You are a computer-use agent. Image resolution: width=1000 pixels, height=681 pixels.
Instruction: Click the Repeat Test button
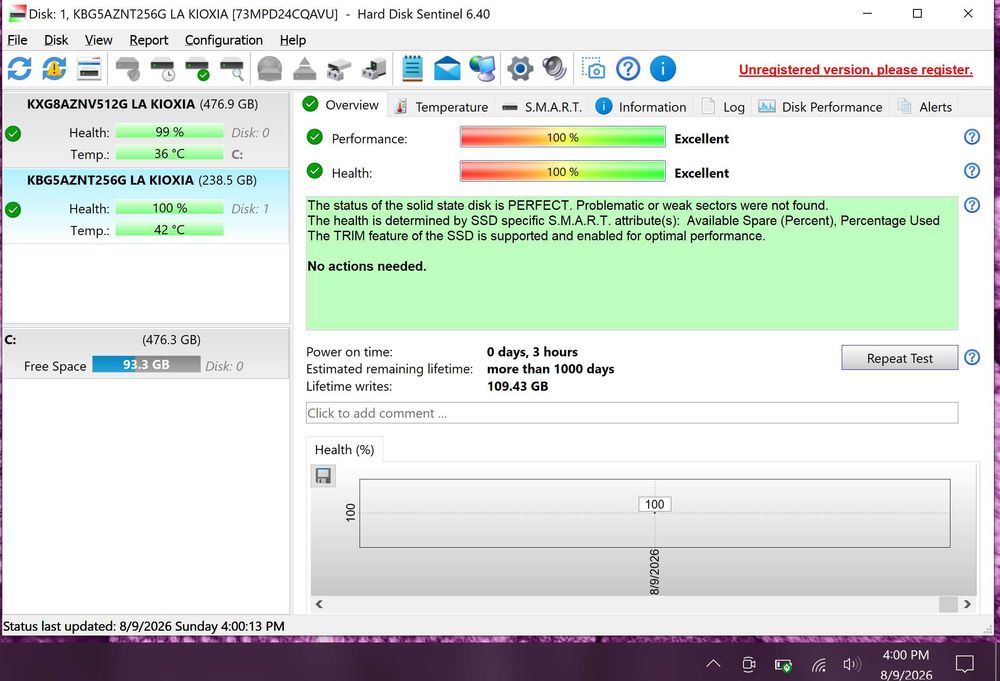pos(899,358)
